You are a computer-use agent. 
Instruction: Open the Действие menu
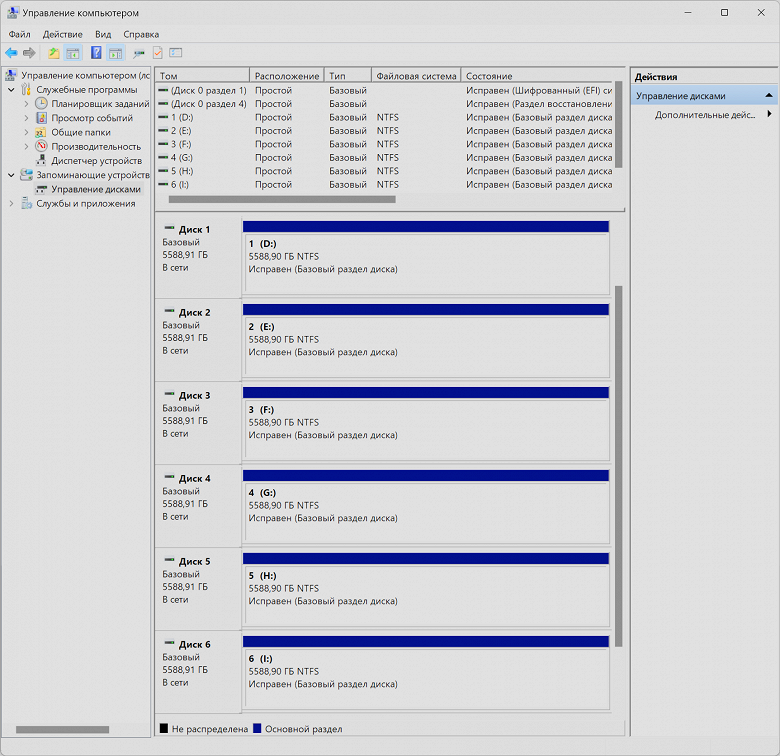(62, 34)
